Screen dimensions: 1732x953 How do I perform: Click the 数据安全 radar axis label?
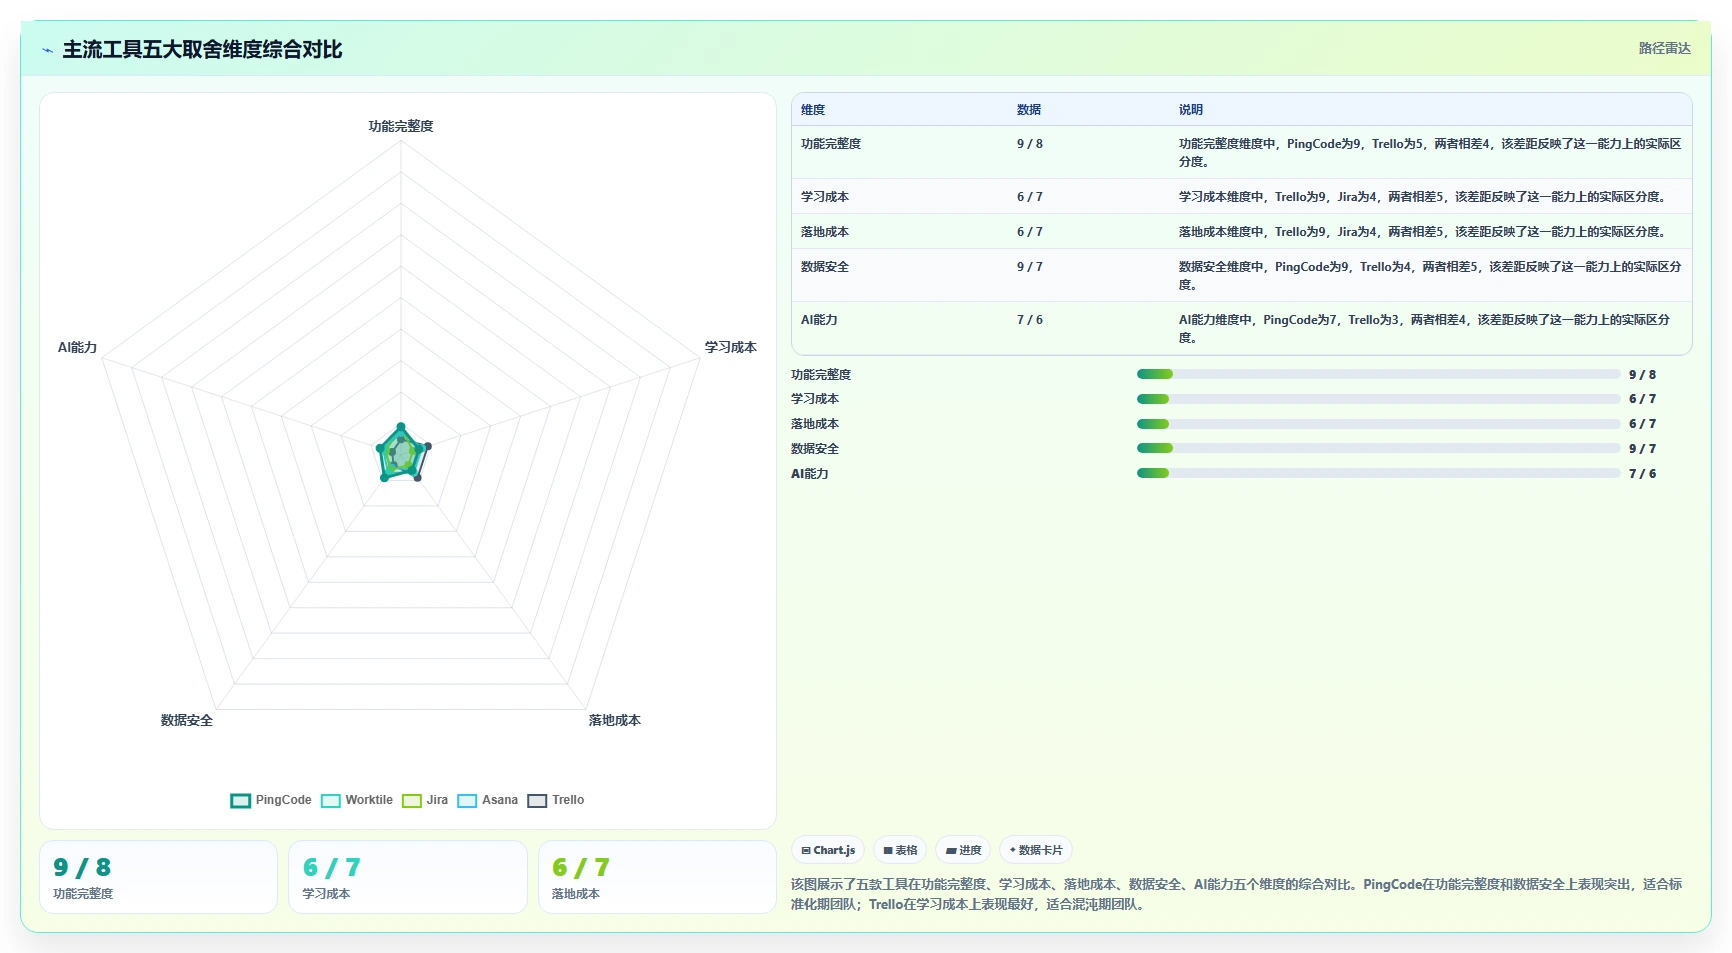click(x=187, y=720)
